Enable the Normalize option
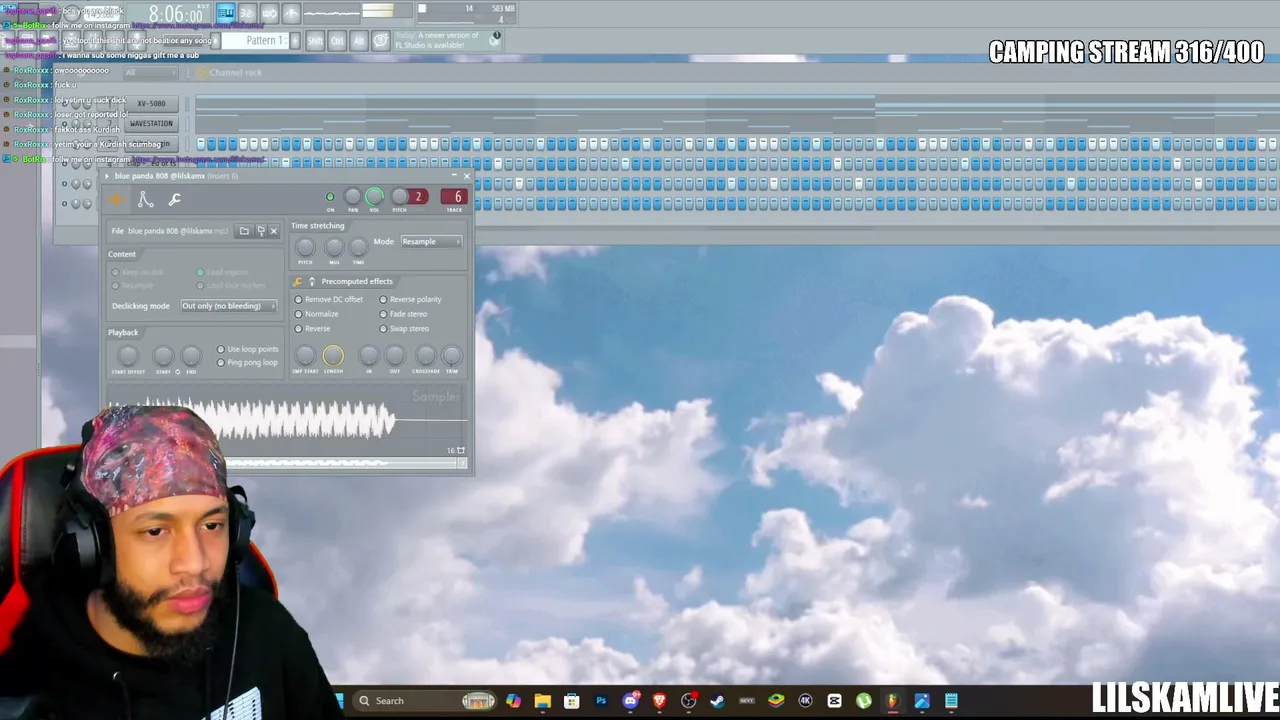 point(316,314)
